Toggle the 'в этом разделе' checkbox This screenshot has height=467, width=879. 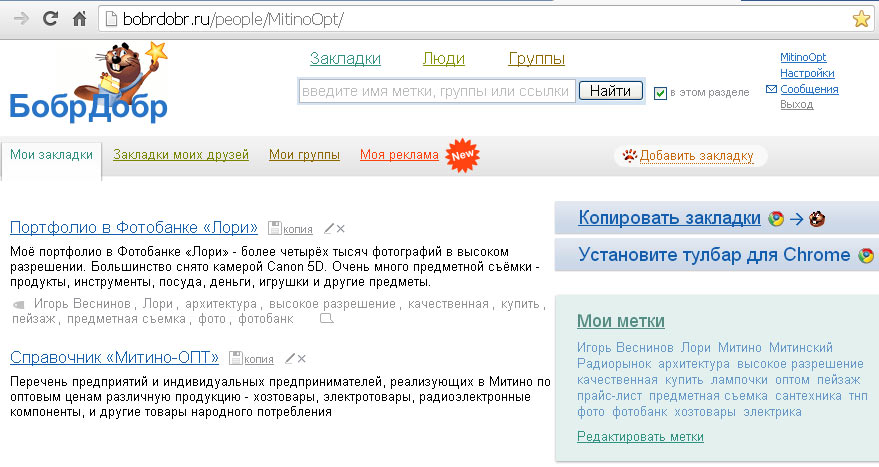(x=660, y=93)
